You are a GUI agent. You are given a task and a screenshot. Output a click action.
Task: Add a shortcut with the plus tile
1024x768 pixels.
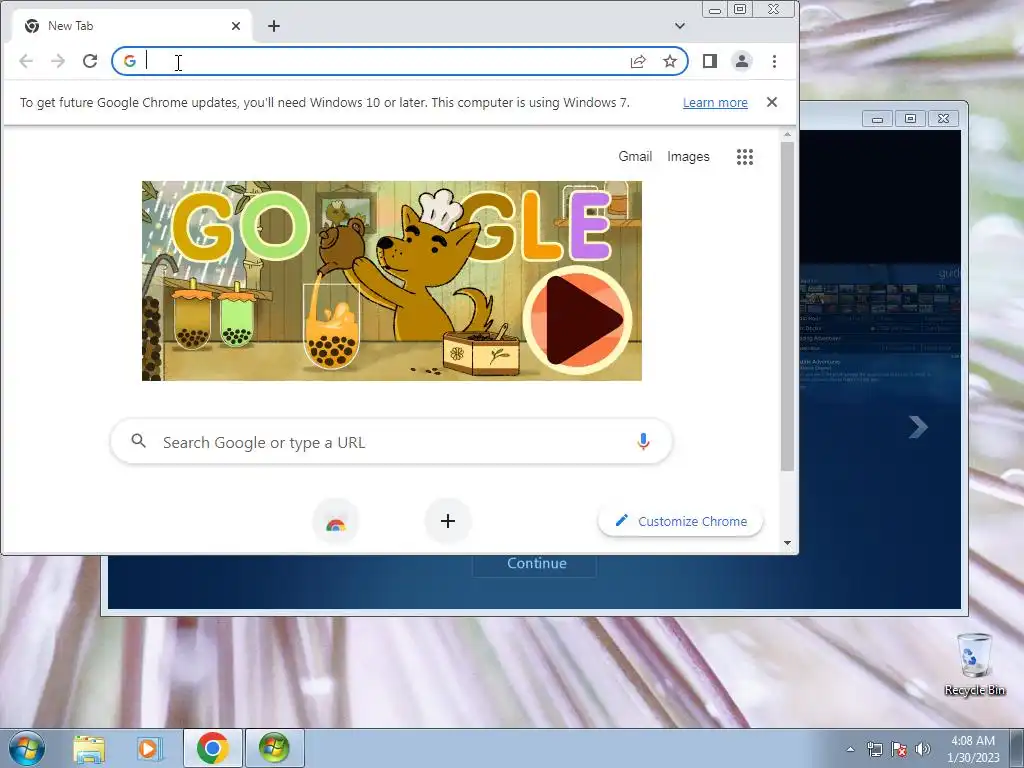pos(448,521)
